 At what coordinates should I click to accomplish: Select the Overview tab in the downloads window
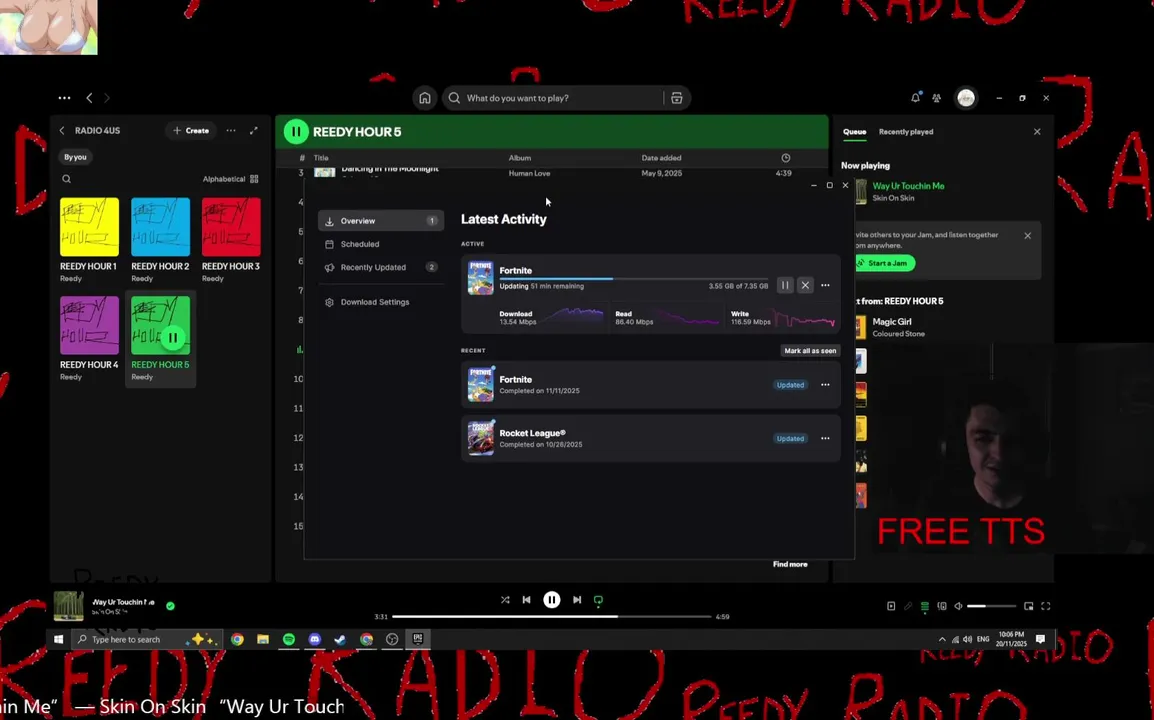coord(380,221)
